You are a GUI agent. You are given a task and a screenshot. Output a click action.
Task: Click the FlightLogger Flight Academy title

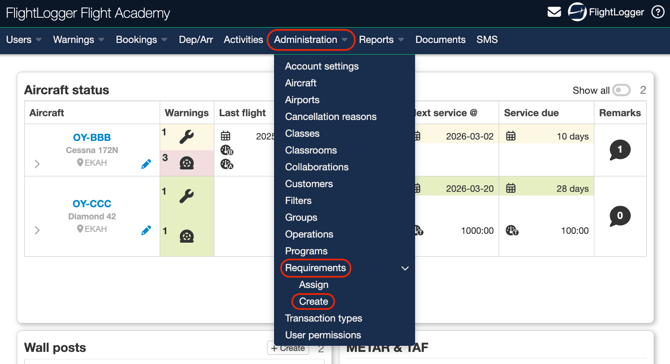point(88,13)
